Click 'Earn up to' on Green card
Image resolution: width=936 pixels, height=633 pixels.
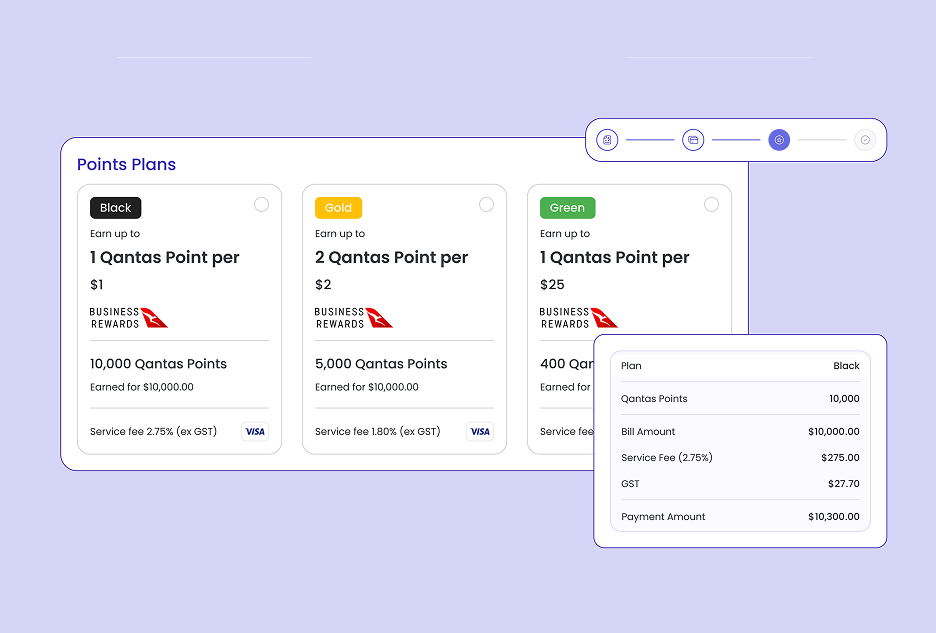point(565,233)
